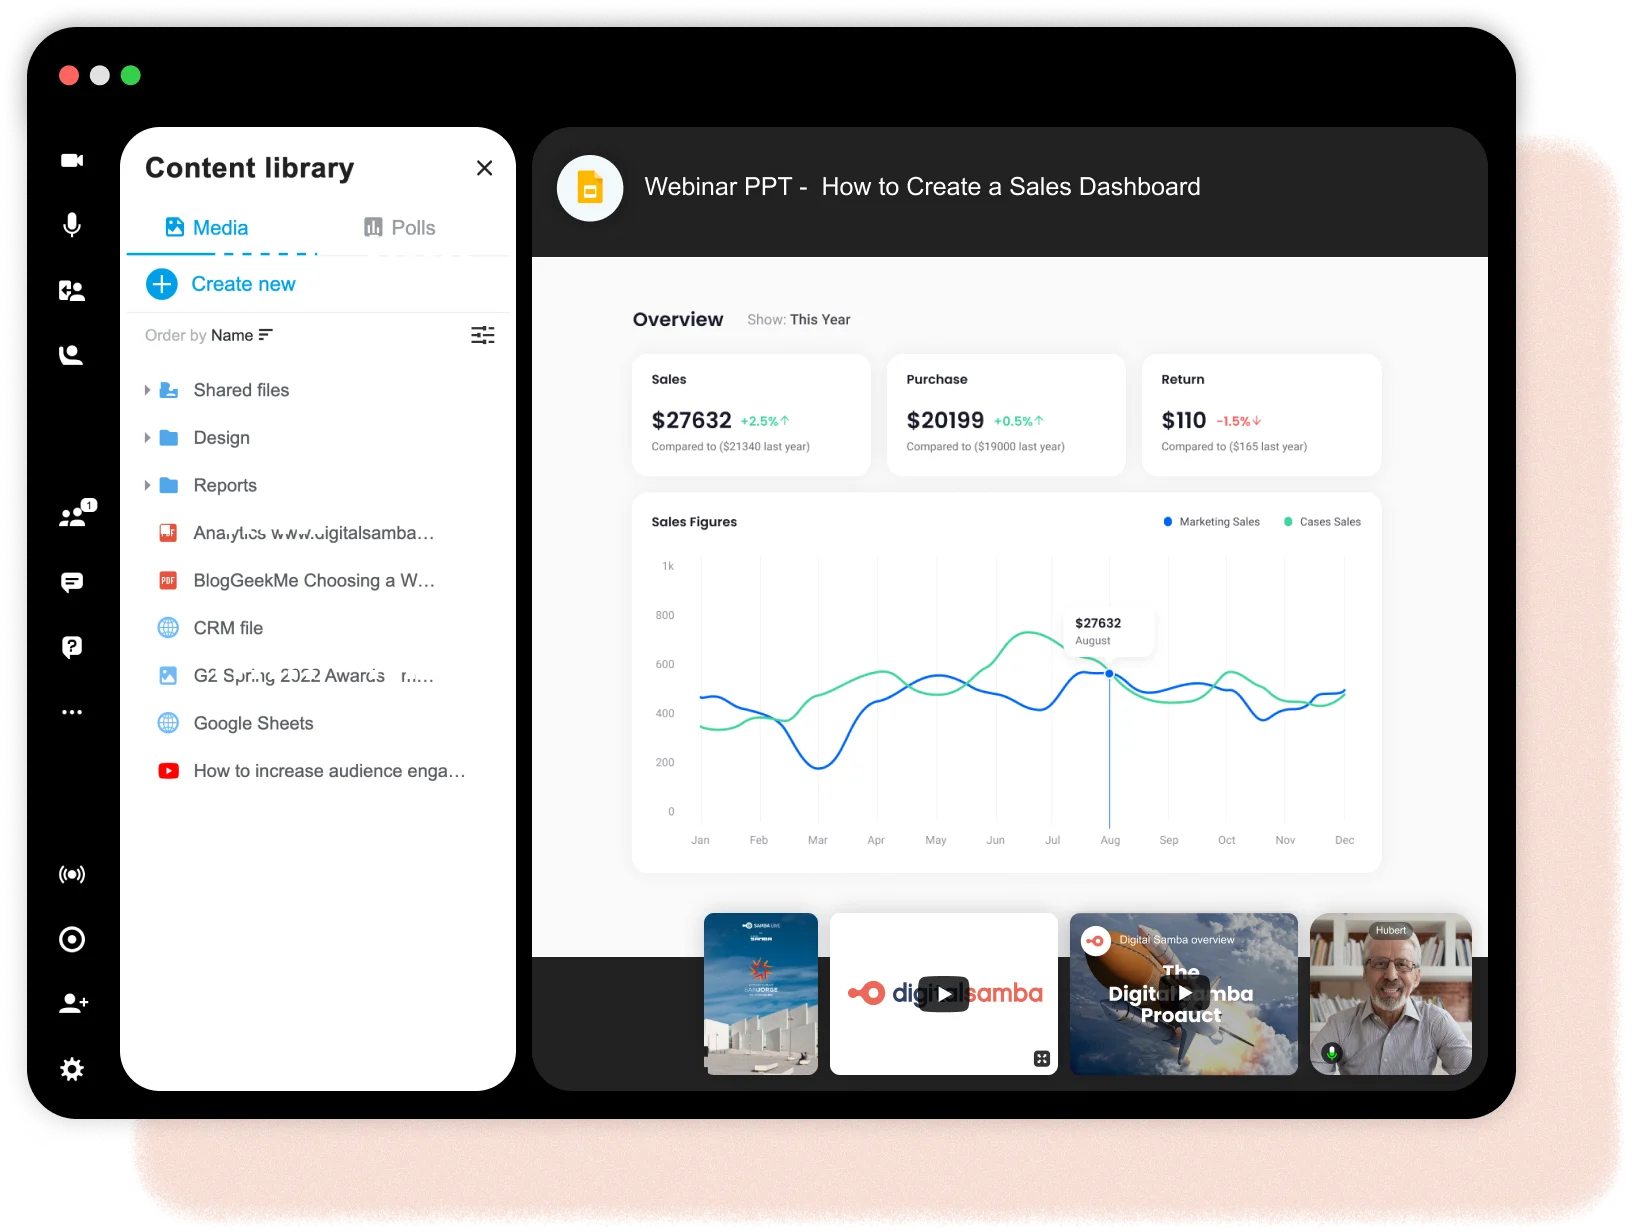
Task: Click the PDF icon for BlogGeekMe
Action: point(168,581)
